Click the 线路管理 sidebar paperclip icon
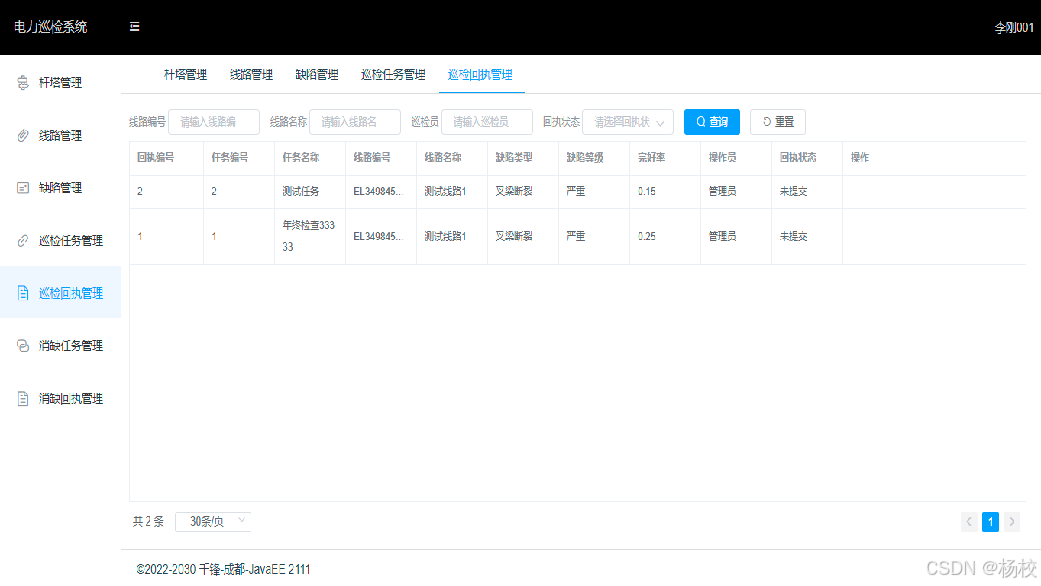The image size is (1041, 586). 23,135
